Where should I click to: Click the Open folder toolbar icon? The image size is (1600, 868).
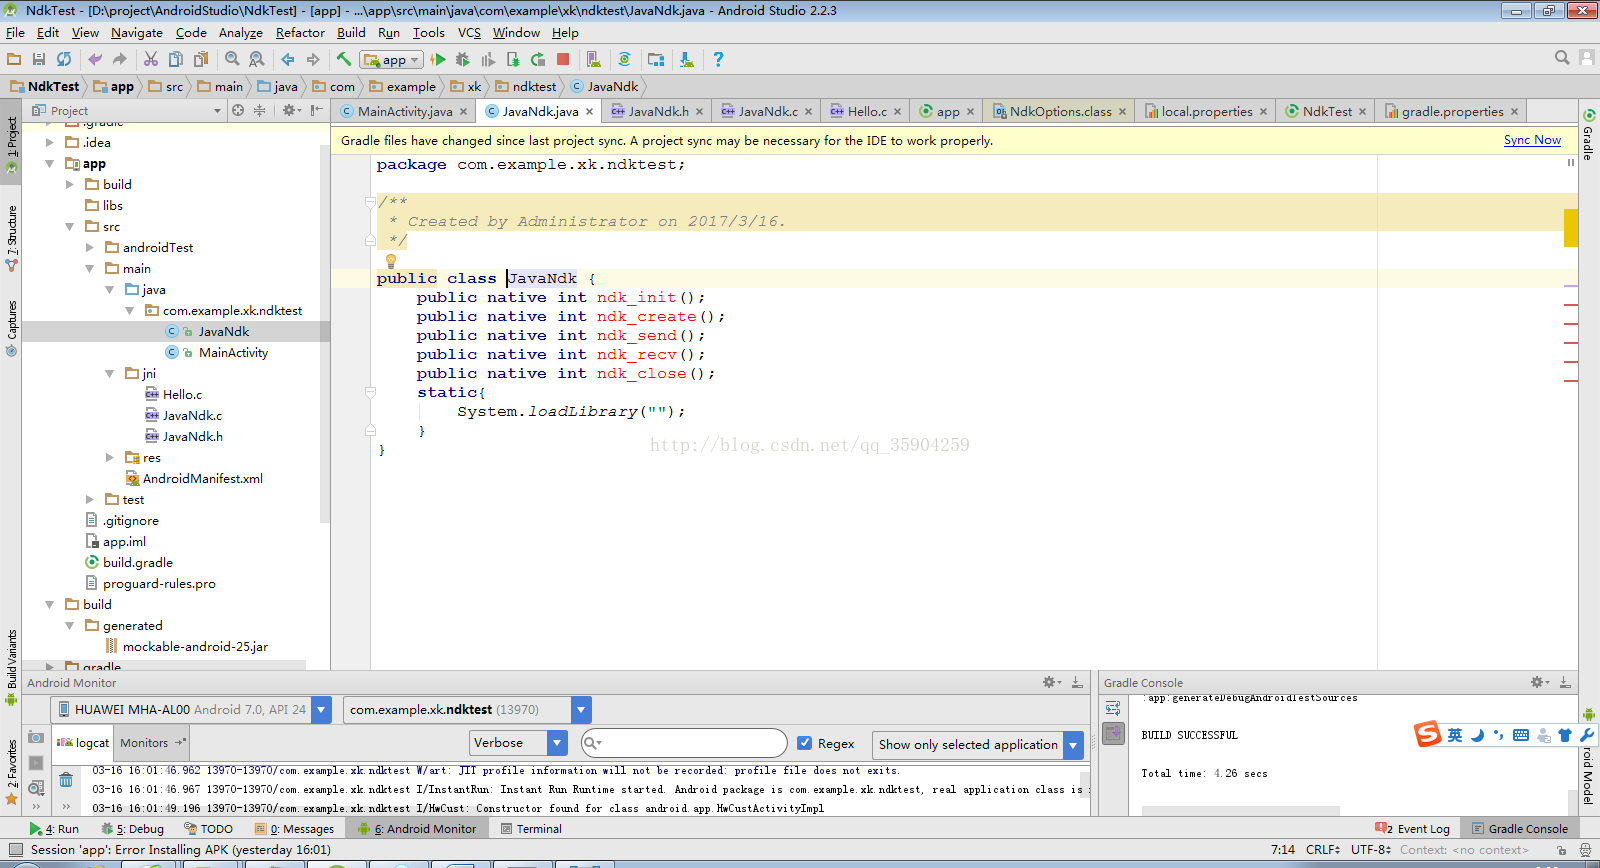tap(14, 60)
